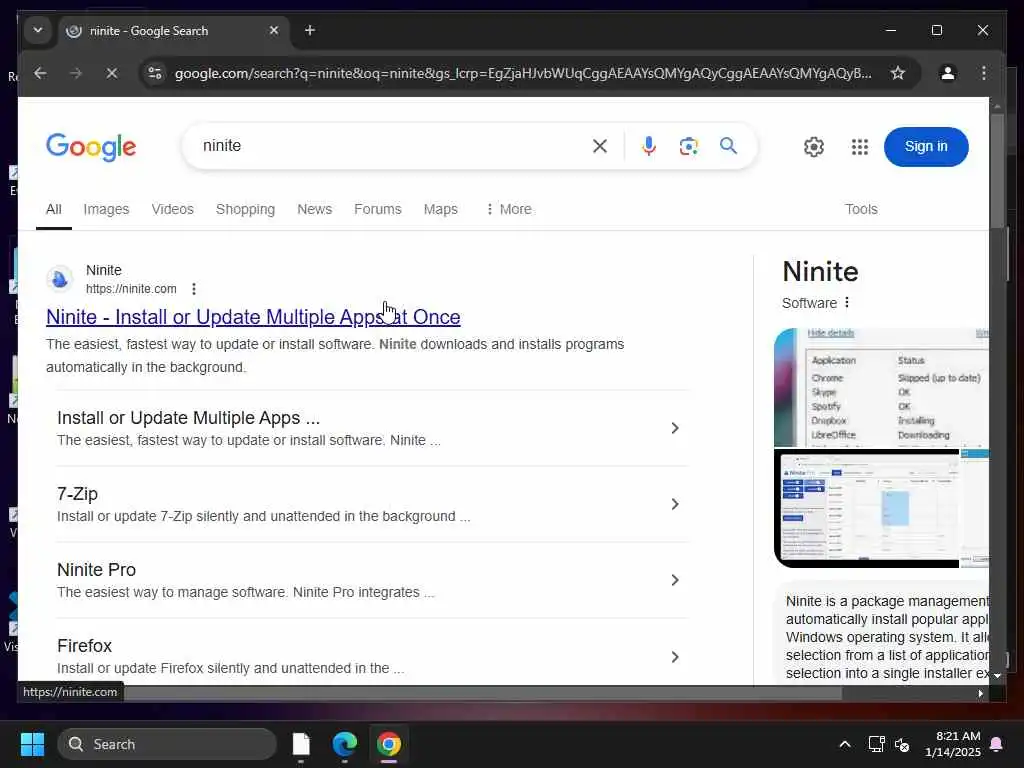Open muted volume tray icon
Viewport: 1024px width, 768px height.
pyautogui.click(x=902, y=744)
